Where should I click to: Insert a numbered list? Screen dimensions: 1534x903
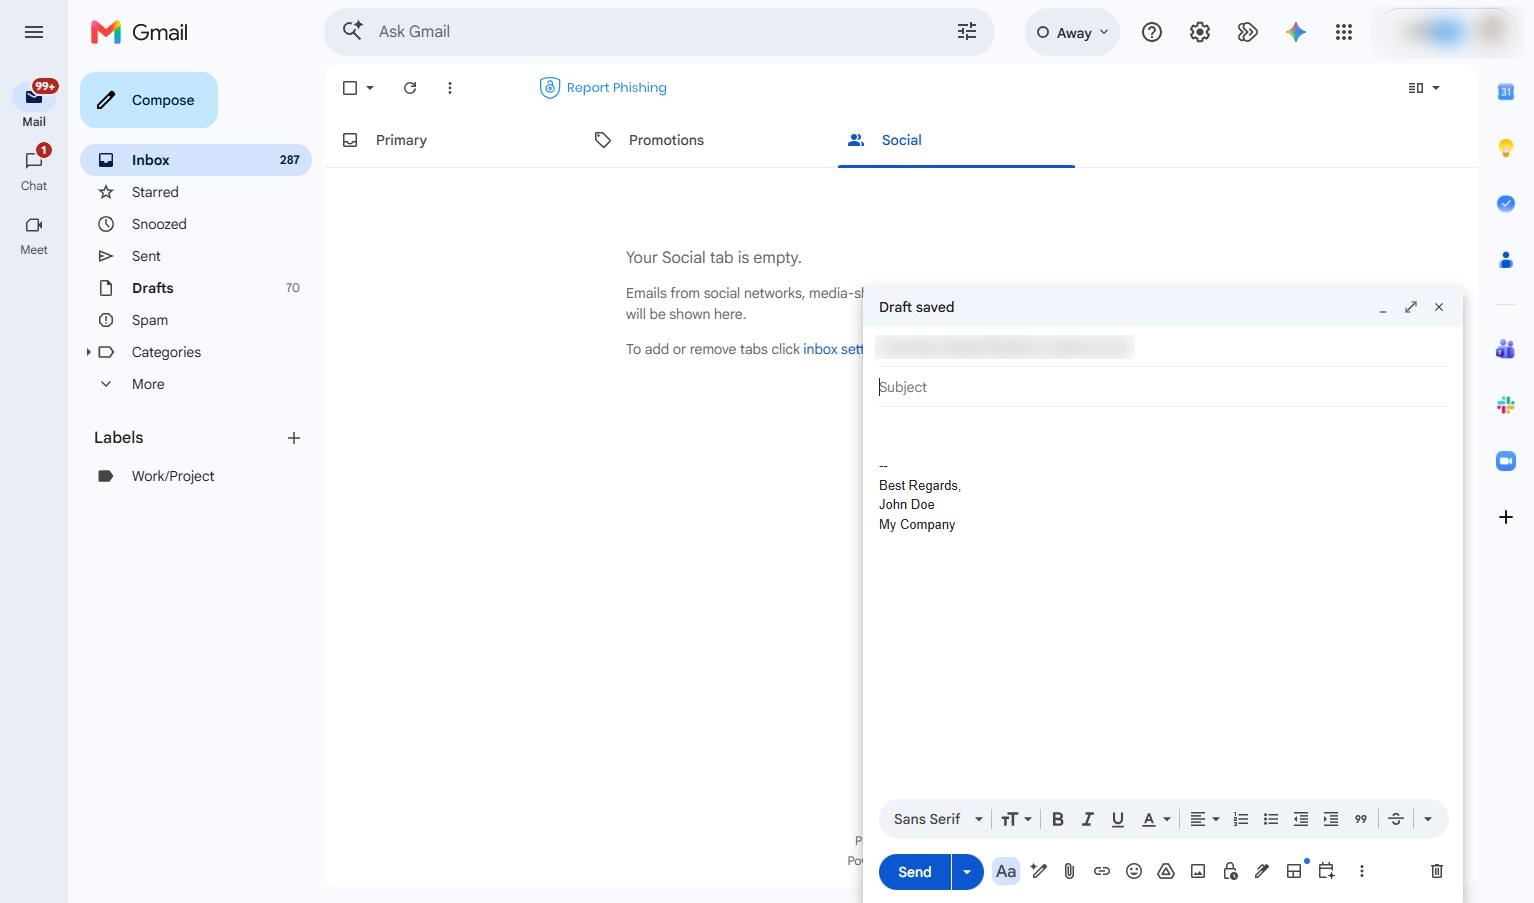(x=1241, y=819)
